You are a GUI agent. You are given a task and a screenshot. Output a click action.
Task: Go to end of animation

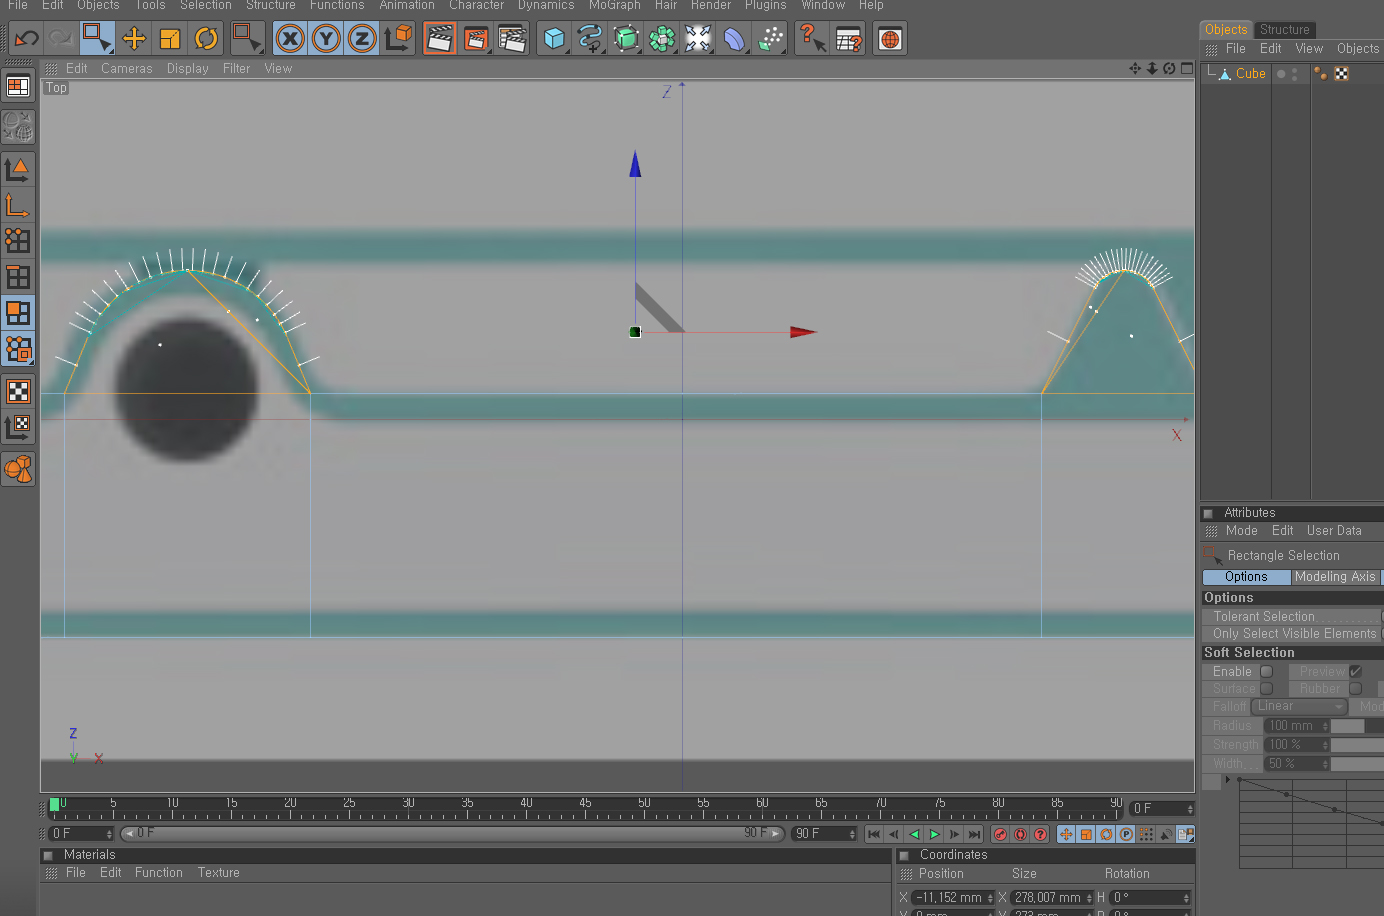tap(974, 834)
